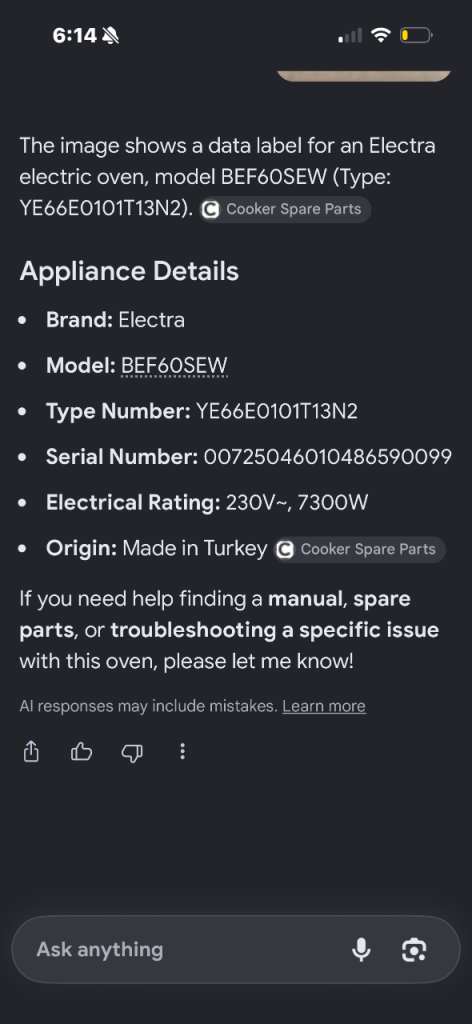Screen dimensions: 472x1024
Task: Tap the Cooker Spare Parts source logo after Type number
Action: (210, 210)
